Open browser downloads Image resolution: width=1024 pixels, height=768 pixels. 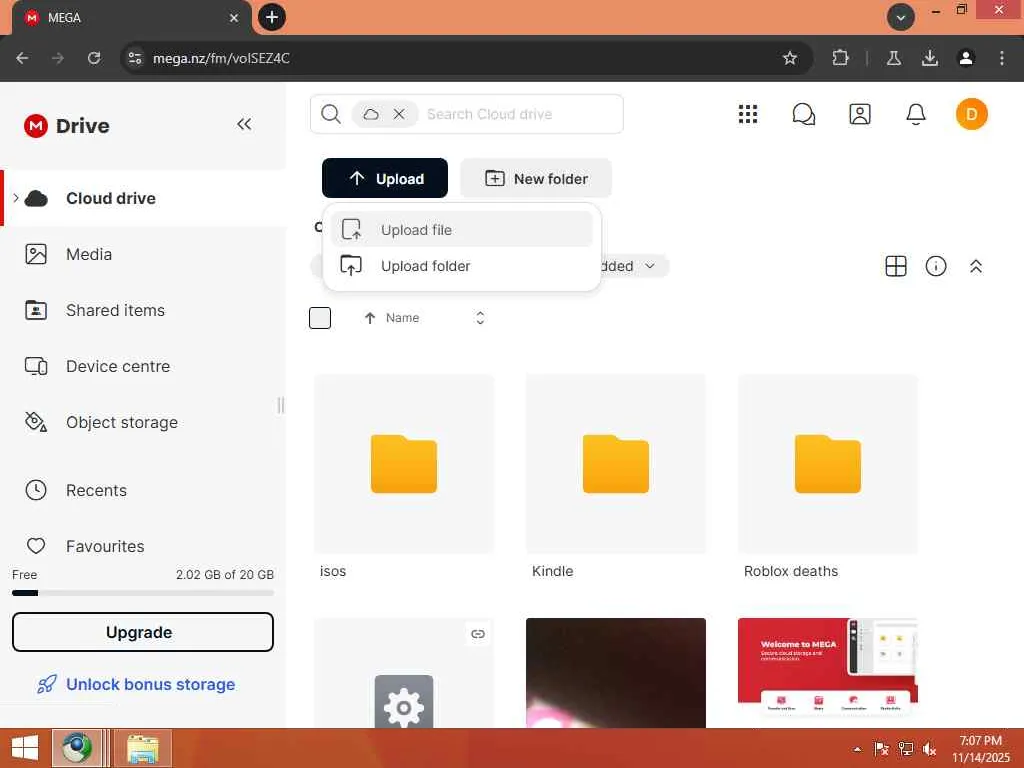click(x=930, y=58)
